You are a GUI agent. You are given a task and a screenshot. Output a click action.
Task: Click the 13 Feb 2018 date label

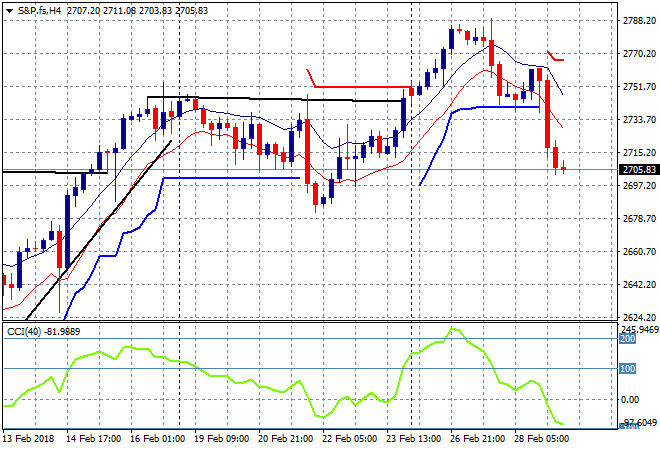coord(29,439)
